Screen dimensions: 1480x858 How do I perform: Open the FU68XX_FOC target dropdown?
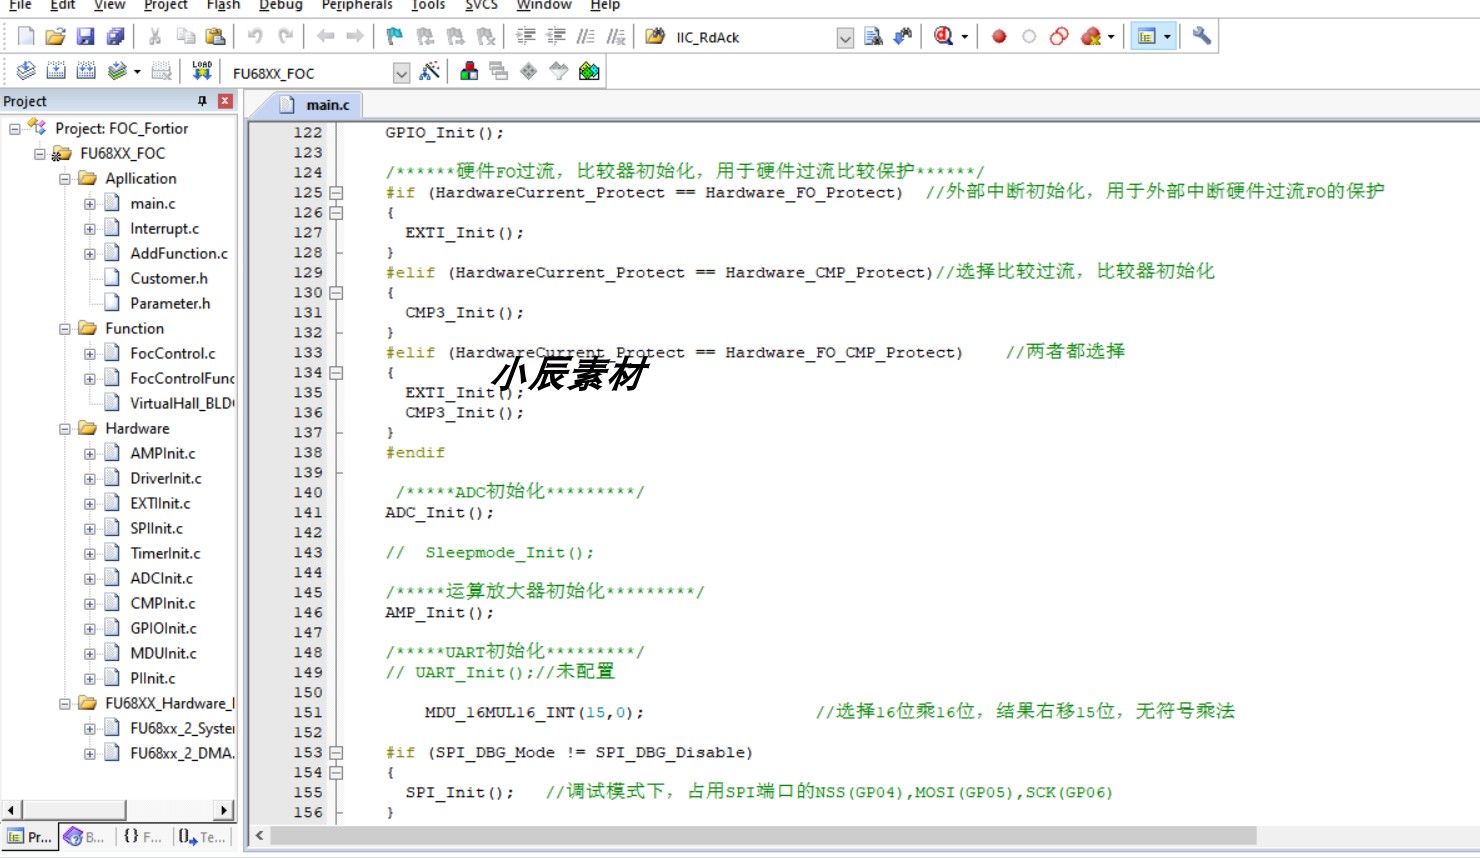401,72
